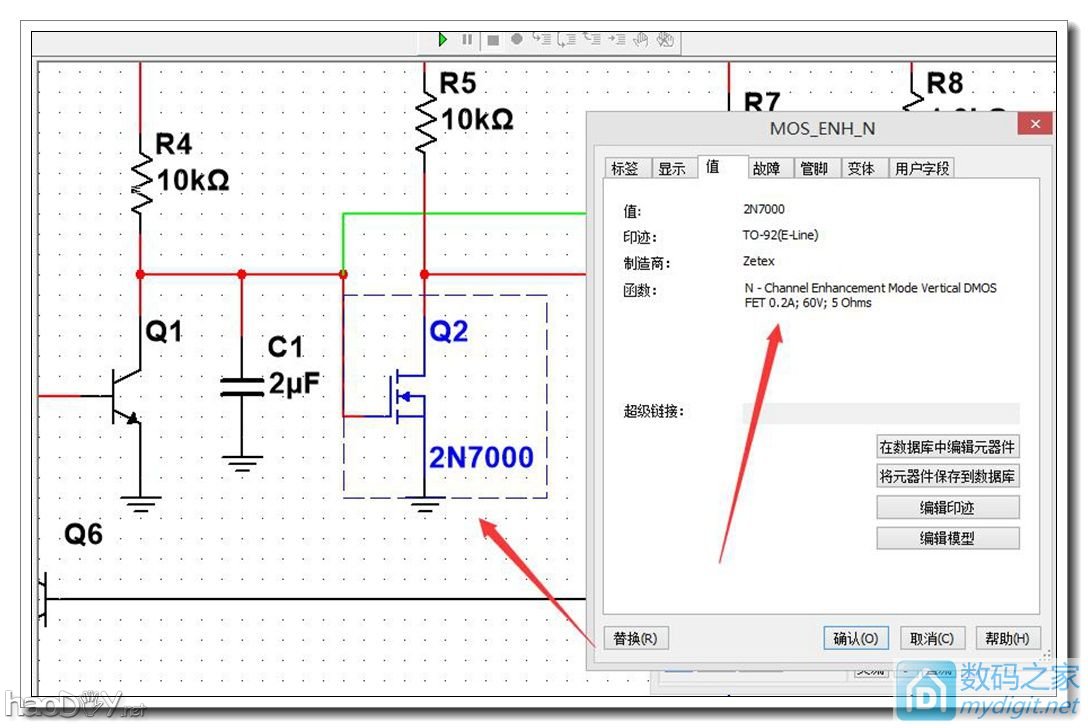
Task: Select the Q1 transistor symbol
Action: [125, 397]
